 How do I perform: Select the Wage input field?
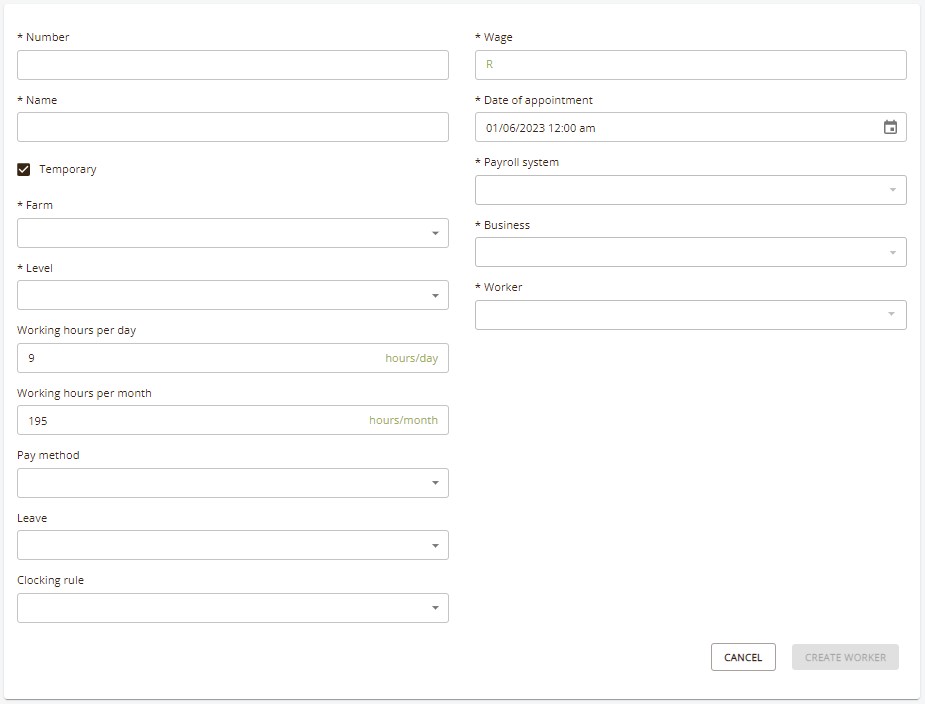tap(691, 65)
